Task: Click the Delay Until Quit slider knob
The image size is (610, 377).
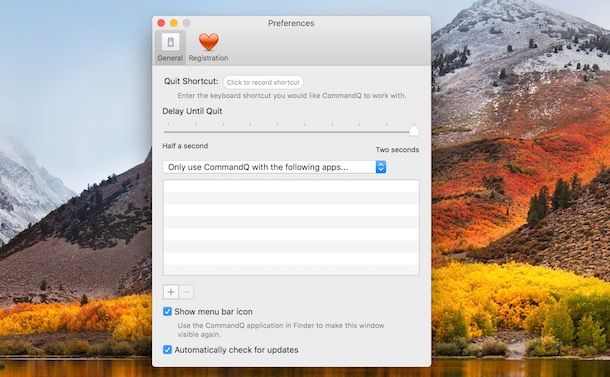Action: tap(414, 131)
